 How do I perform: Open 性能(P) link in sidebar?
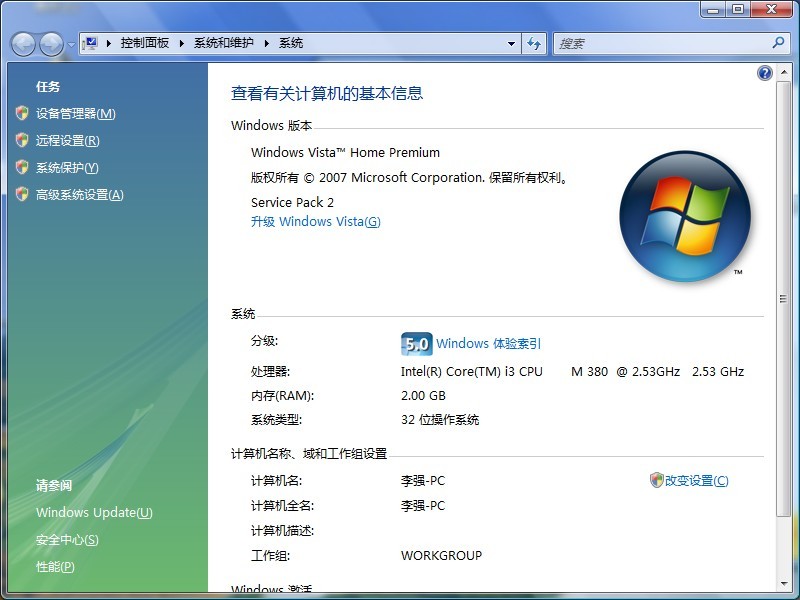[x=55, y=567]
